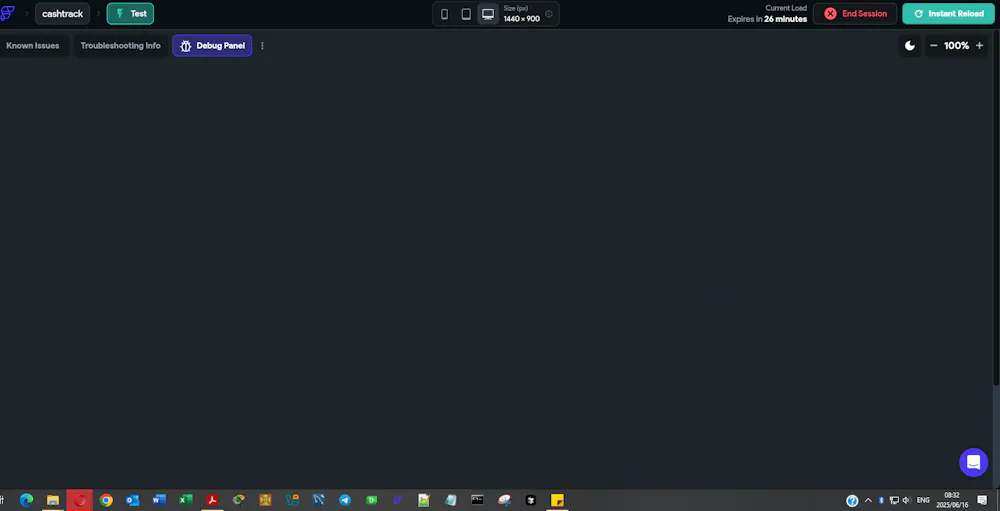The image size is (1000, 511).
Task: Switch to the Known Issues tab
Action: tap(33, 46)
